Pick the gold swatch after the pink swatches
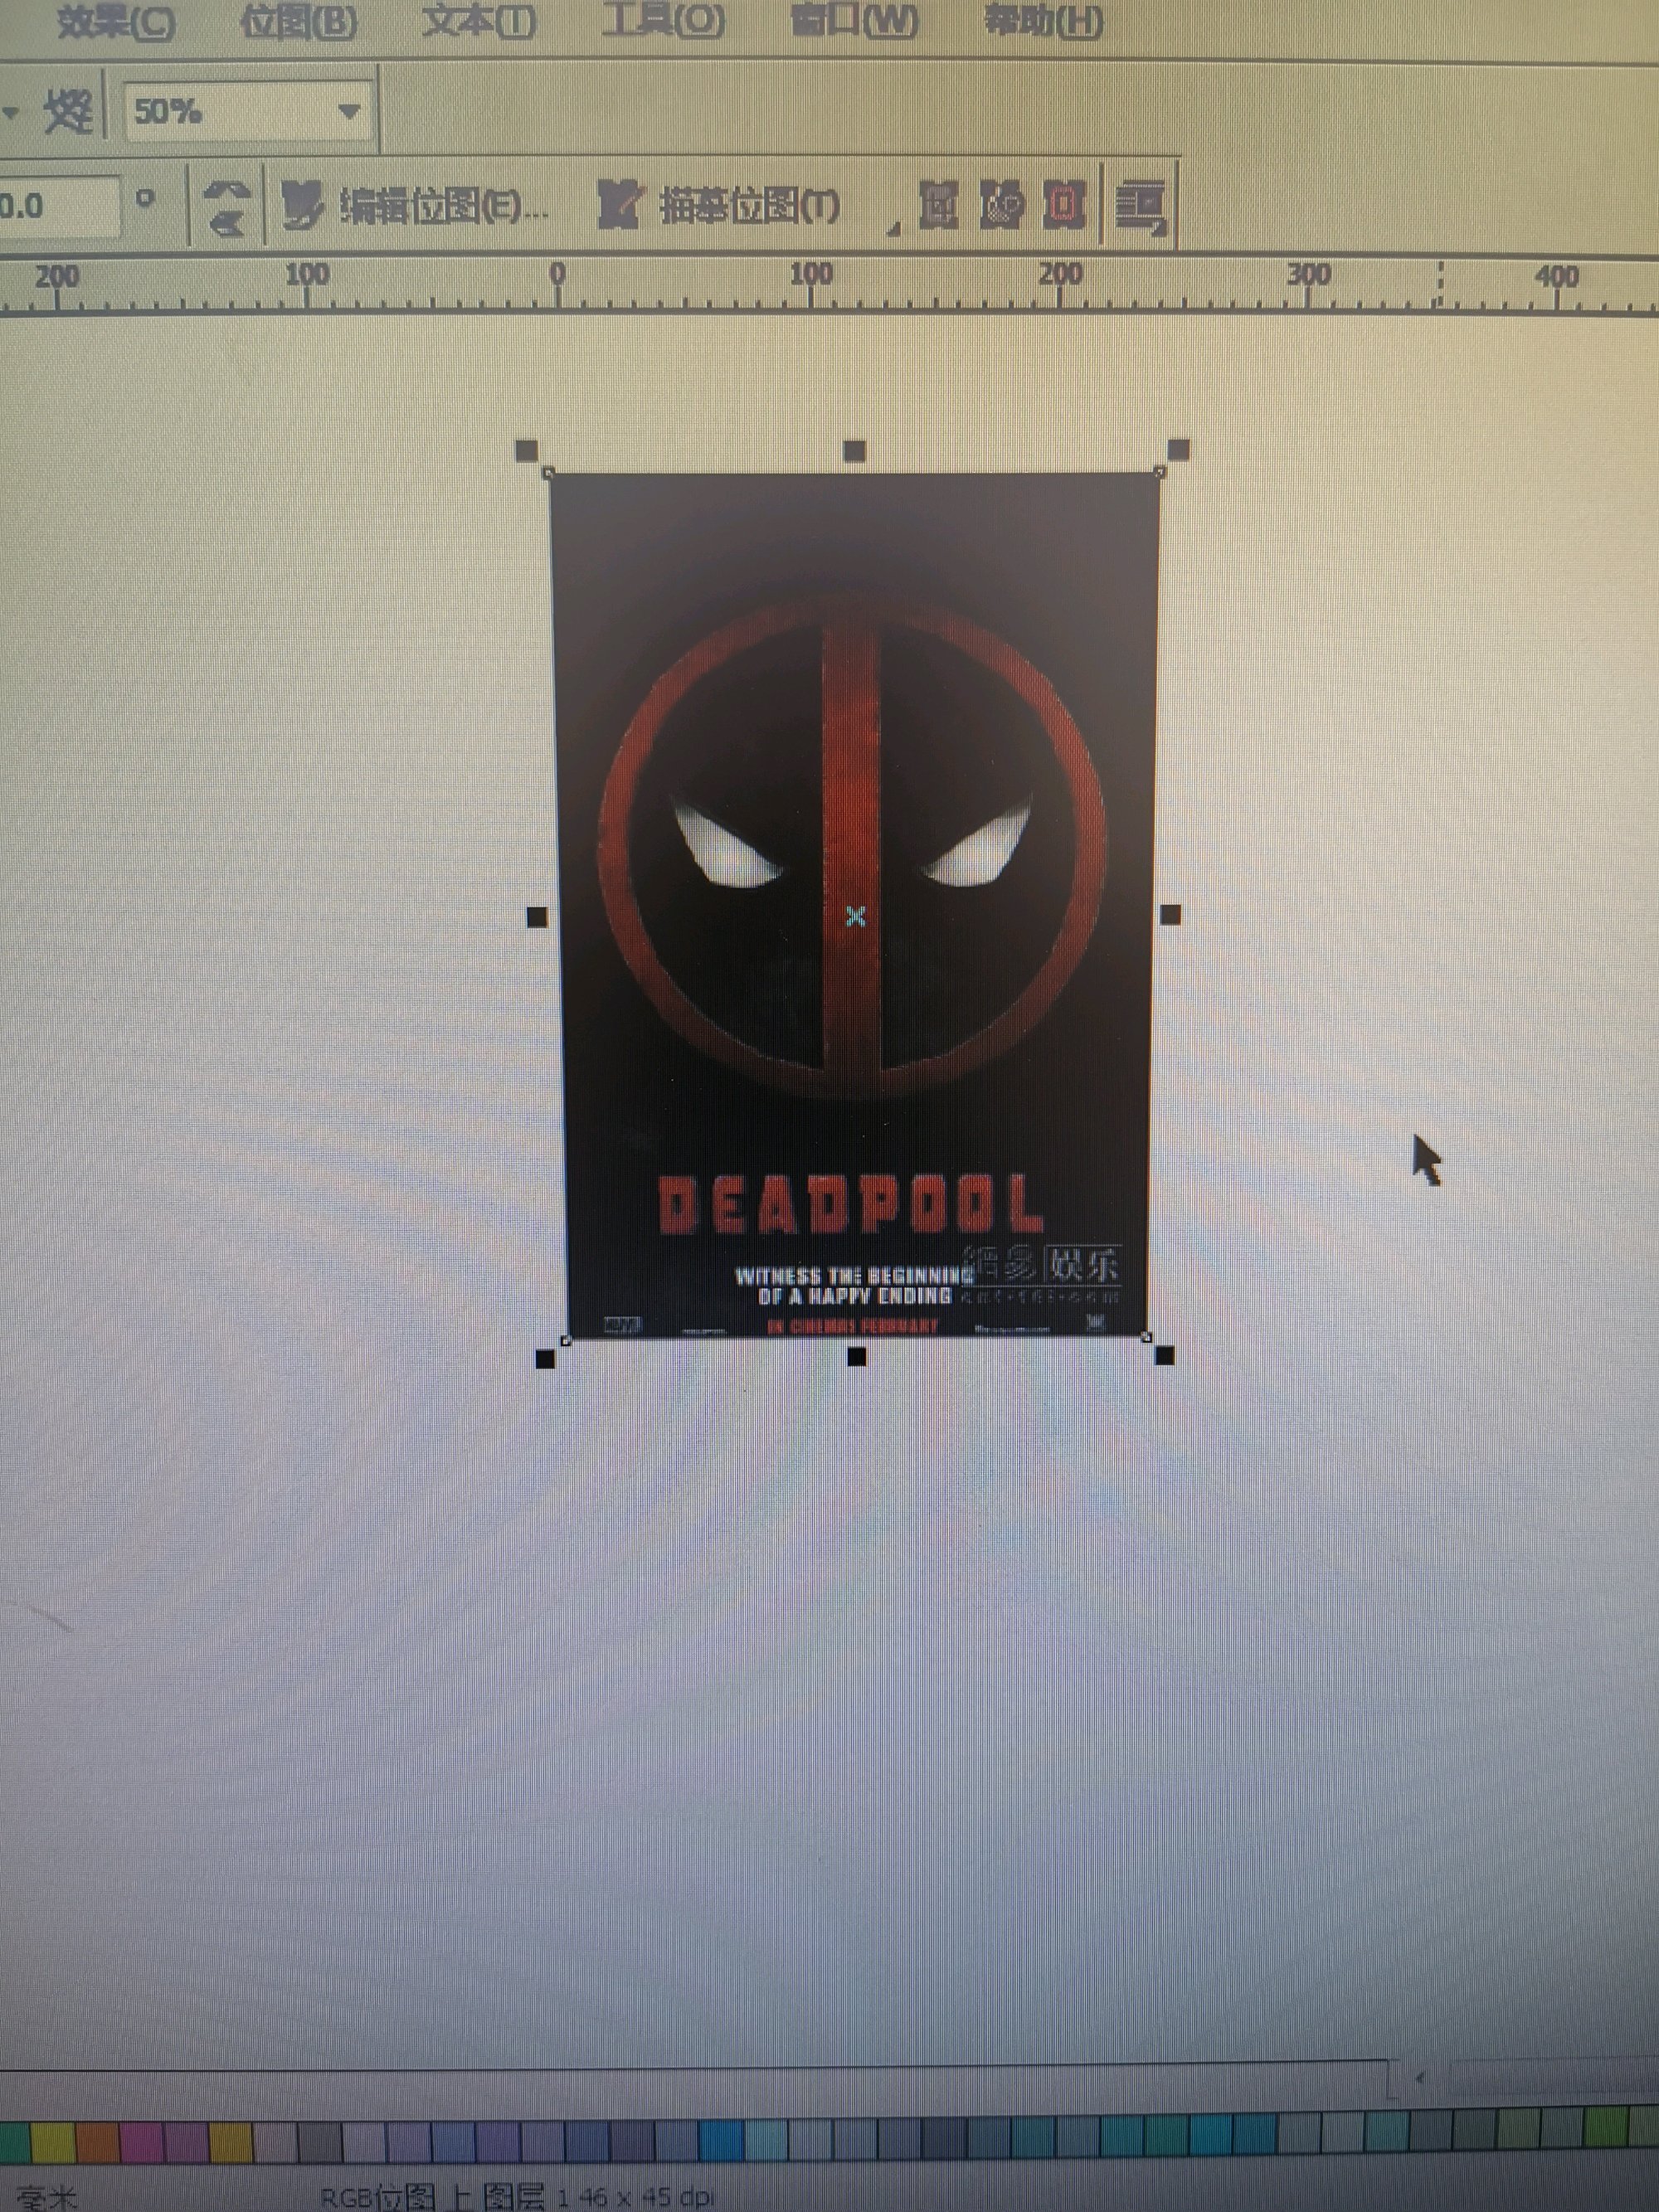This screenshot has height=2212, width=1659. point(230,2143)
